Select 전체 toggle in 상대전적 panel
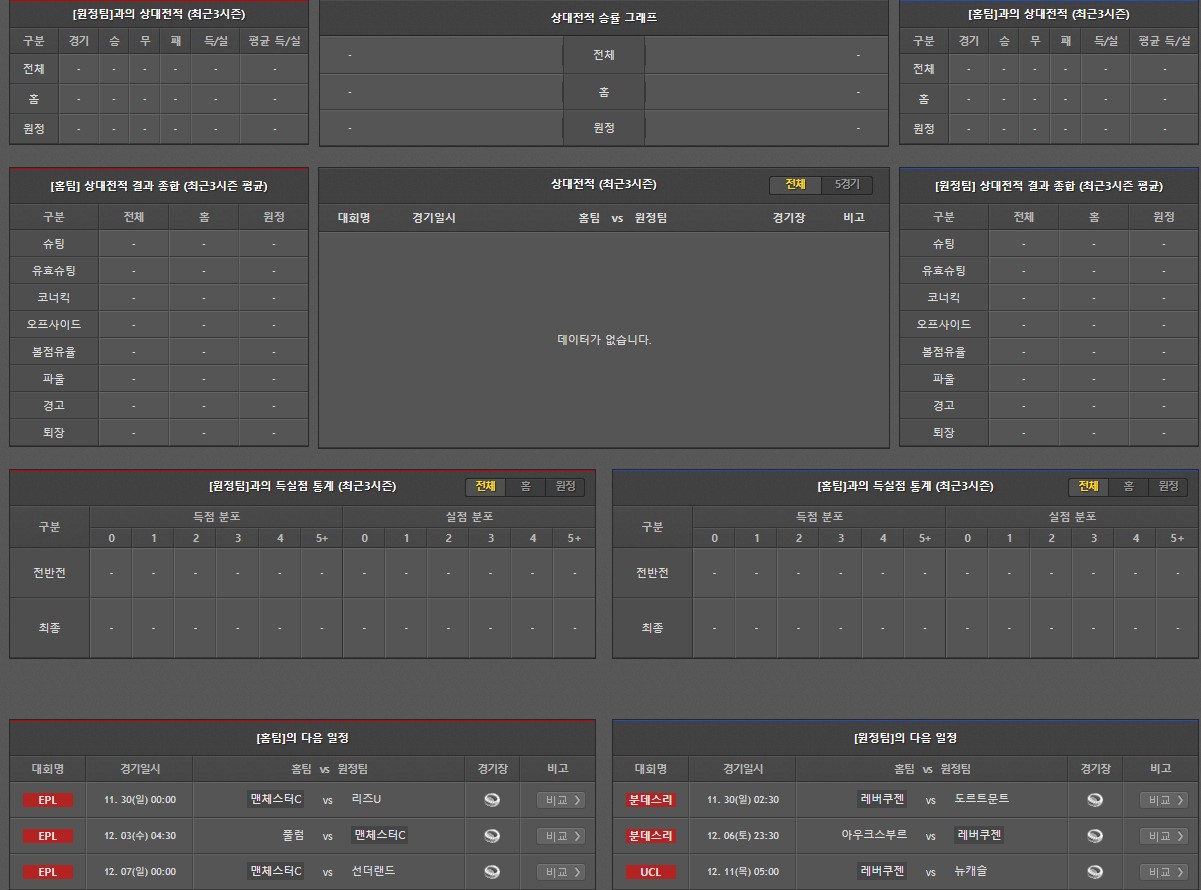The height and width of the screenshot is (890, 1201). [795, 185]
